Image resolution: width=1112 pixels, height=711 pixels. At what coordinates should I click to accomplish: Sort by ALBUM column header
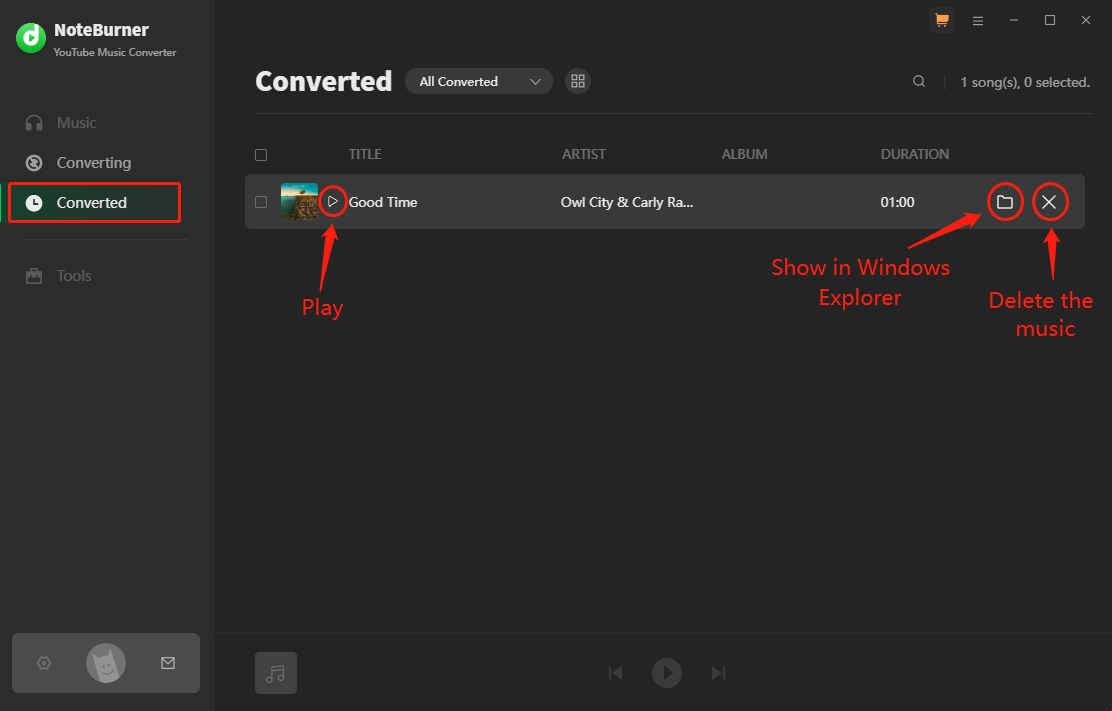coord(745,155)
